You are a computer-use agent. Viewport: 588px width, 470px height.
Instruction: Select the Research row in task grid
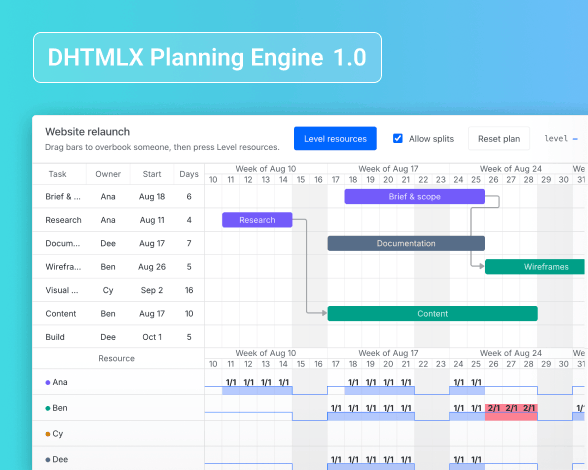coord(118,220)
